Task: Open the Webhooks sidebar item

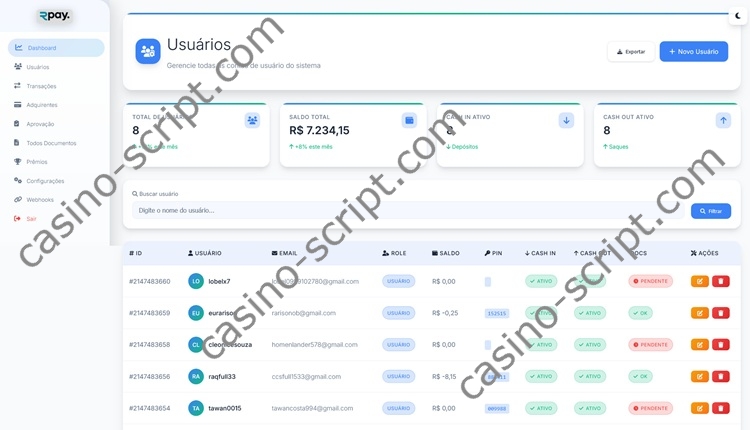Action: (40, 199)
